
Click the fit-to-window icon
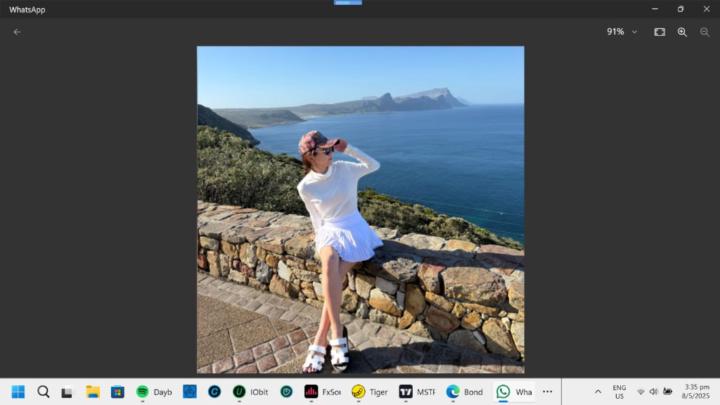[660, 32]
